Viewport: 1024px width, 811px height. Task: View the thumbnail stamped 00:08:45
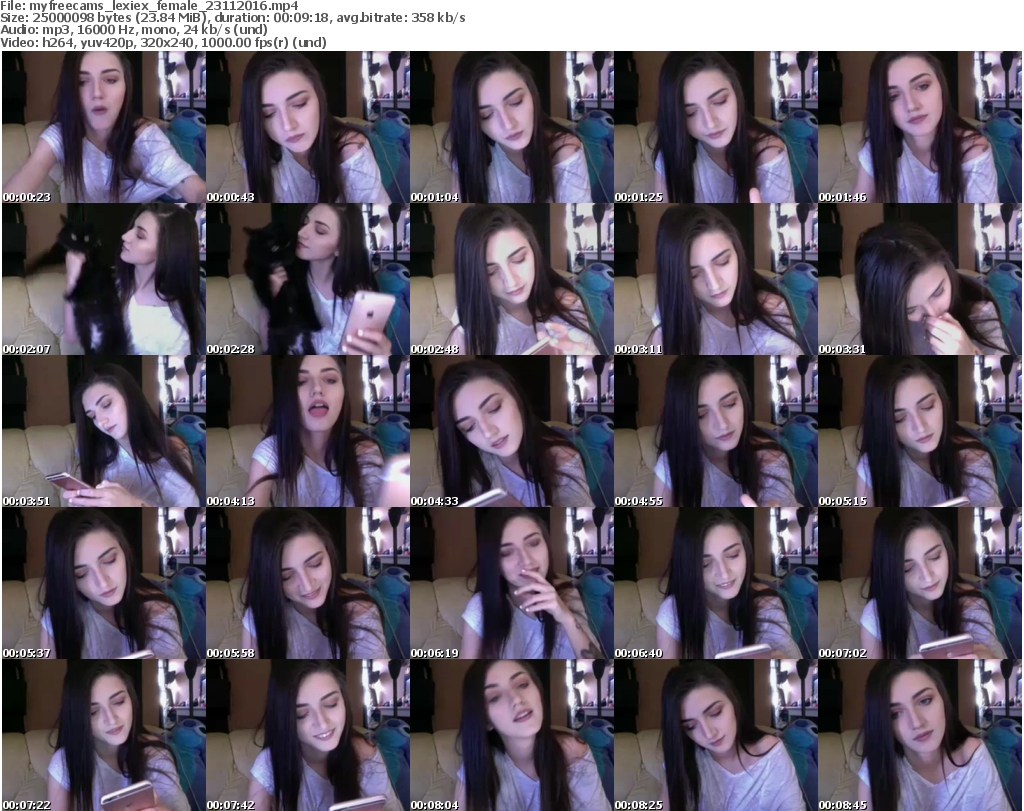920,735
